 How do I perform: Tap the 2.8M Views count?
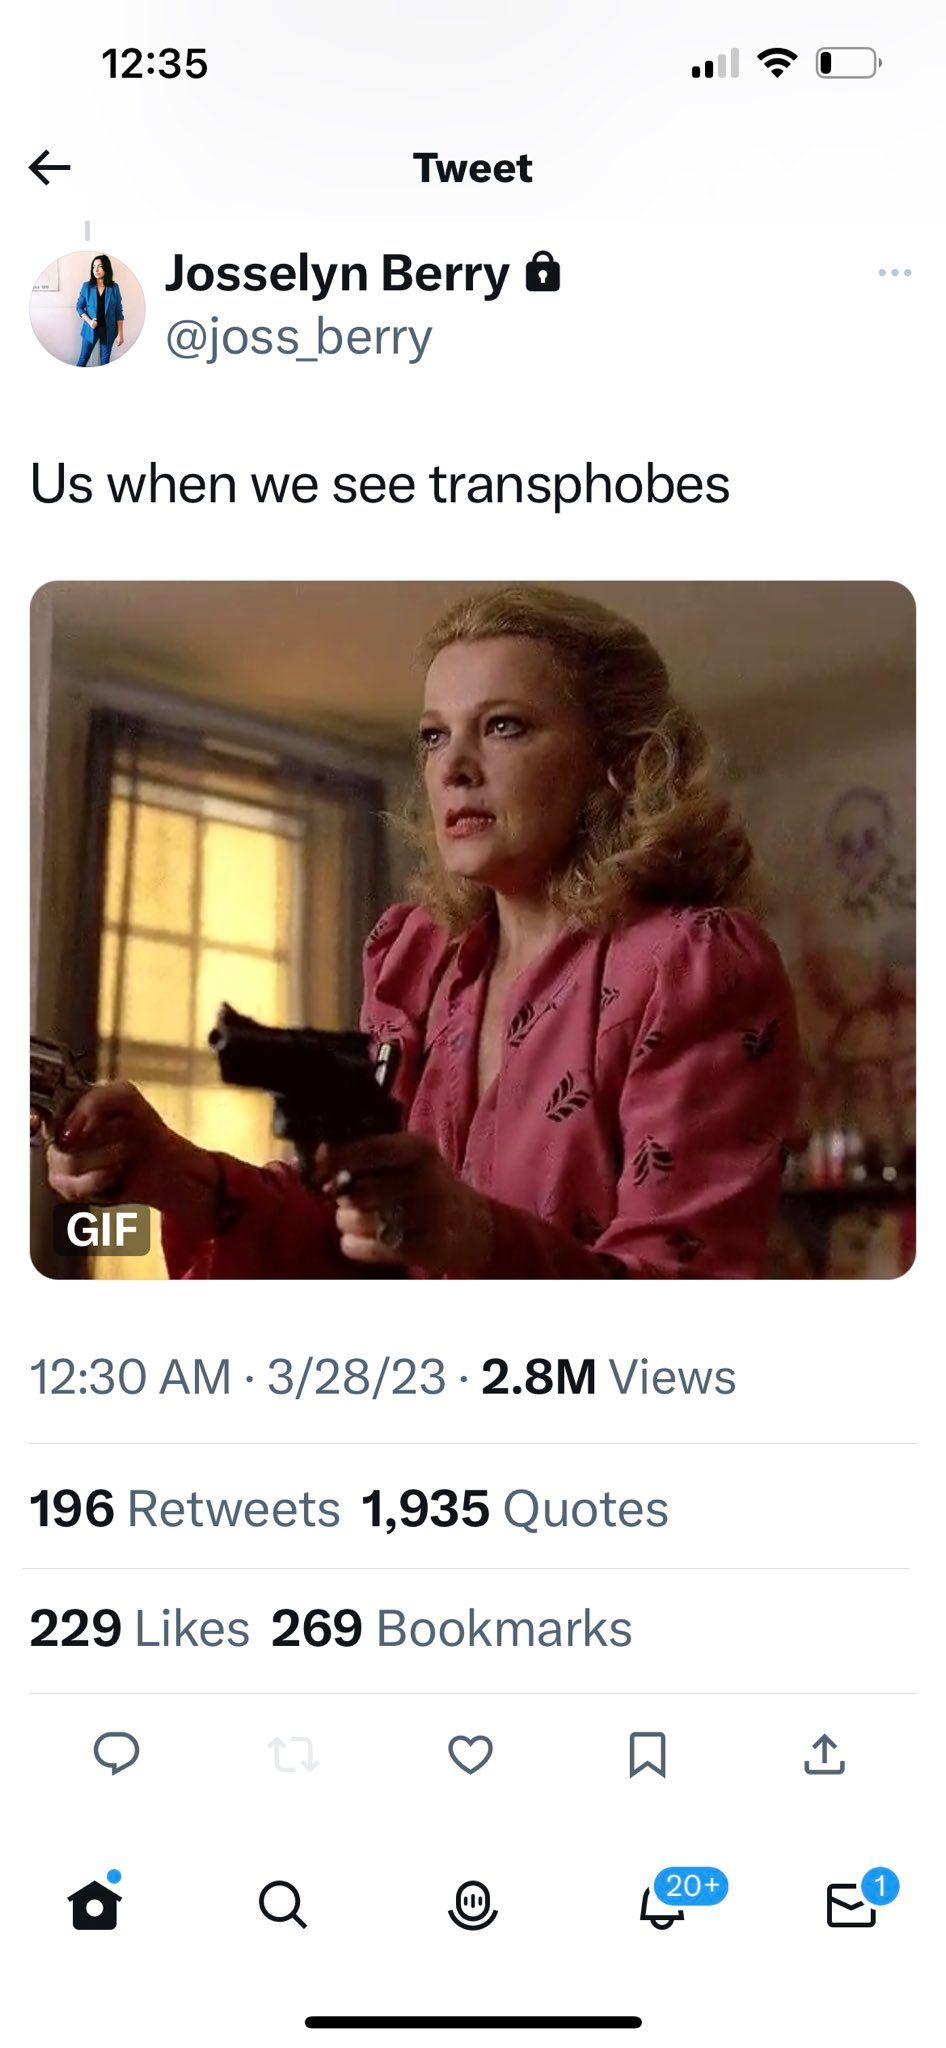click(x=608, y=1376)
